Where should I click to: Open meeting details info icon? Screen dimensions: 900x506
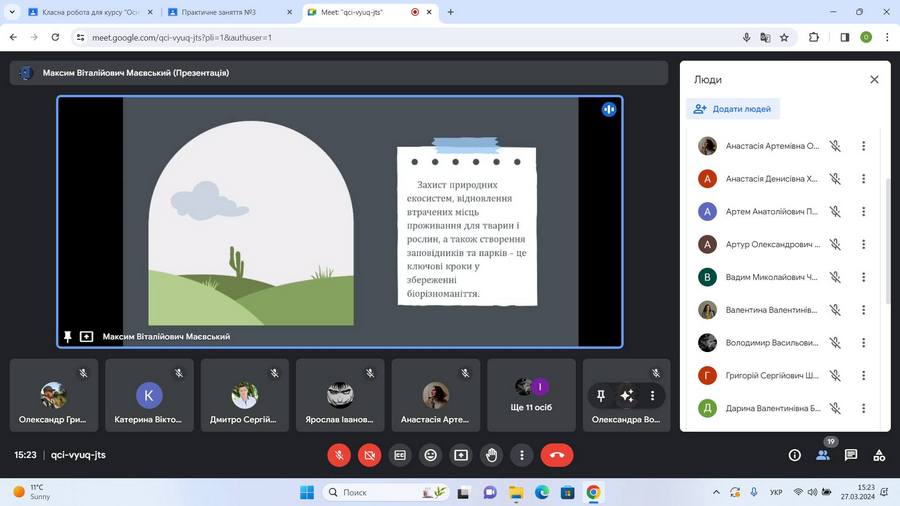pos(794,455)
